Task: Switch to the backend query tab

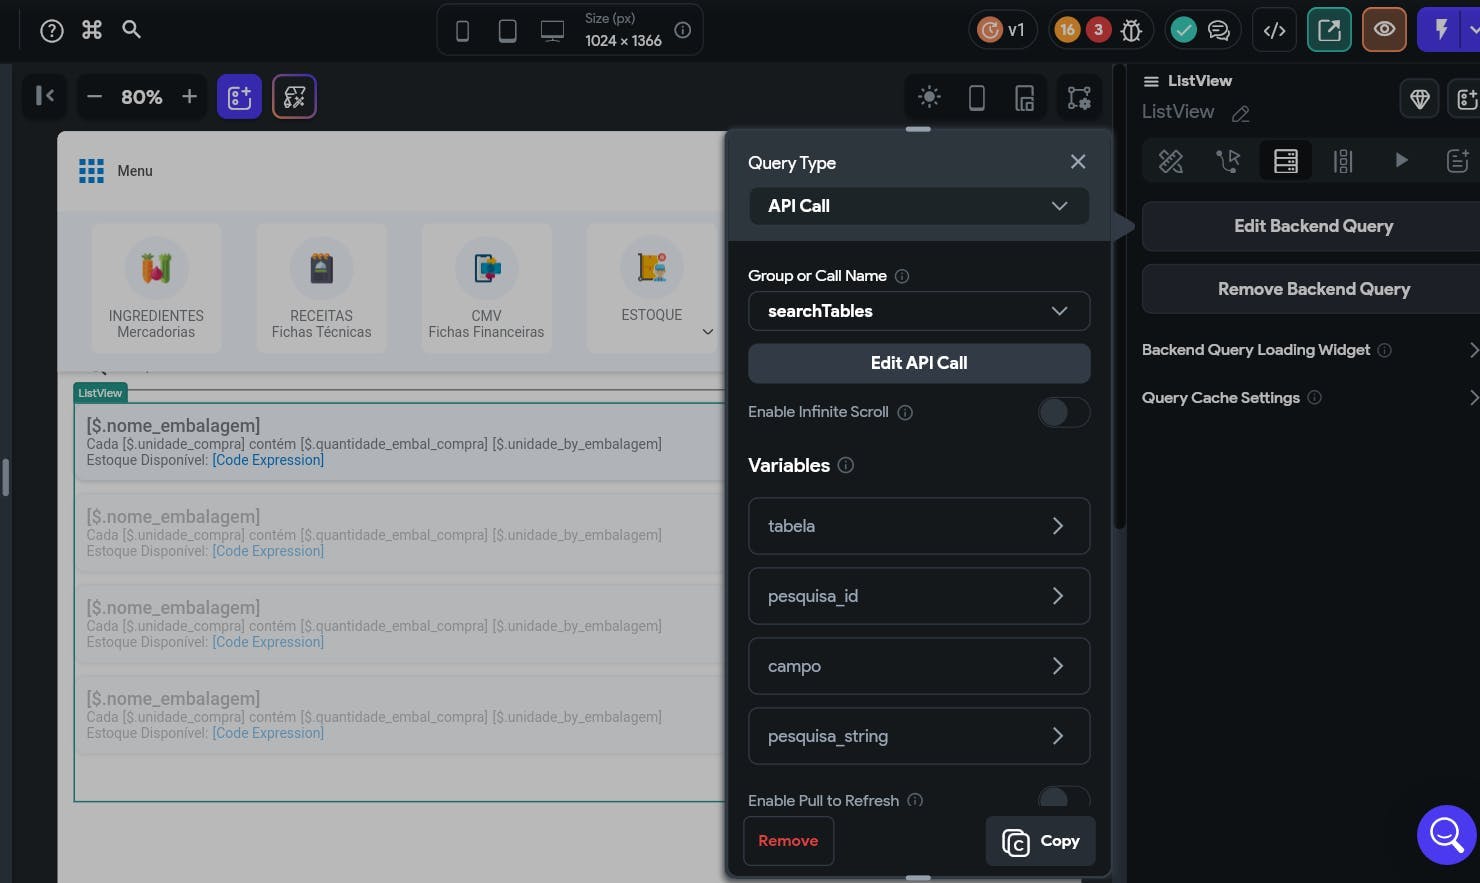Action: [1286, 160]
